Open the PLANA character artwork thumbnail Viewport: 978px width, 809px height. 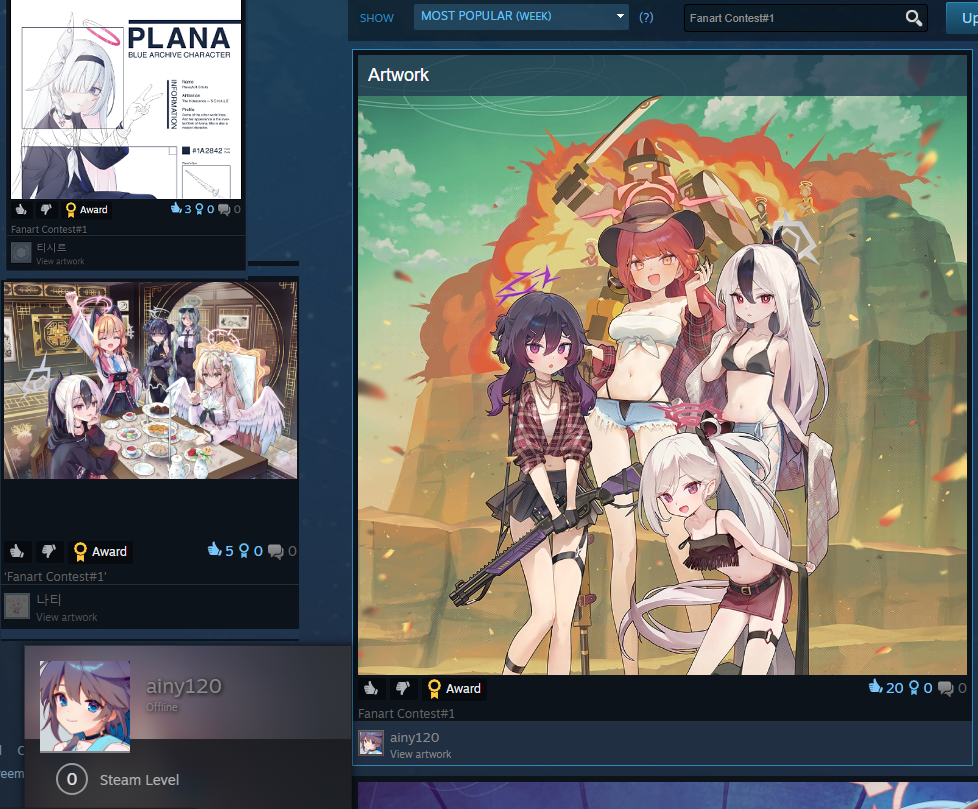[x=127, y=99]
